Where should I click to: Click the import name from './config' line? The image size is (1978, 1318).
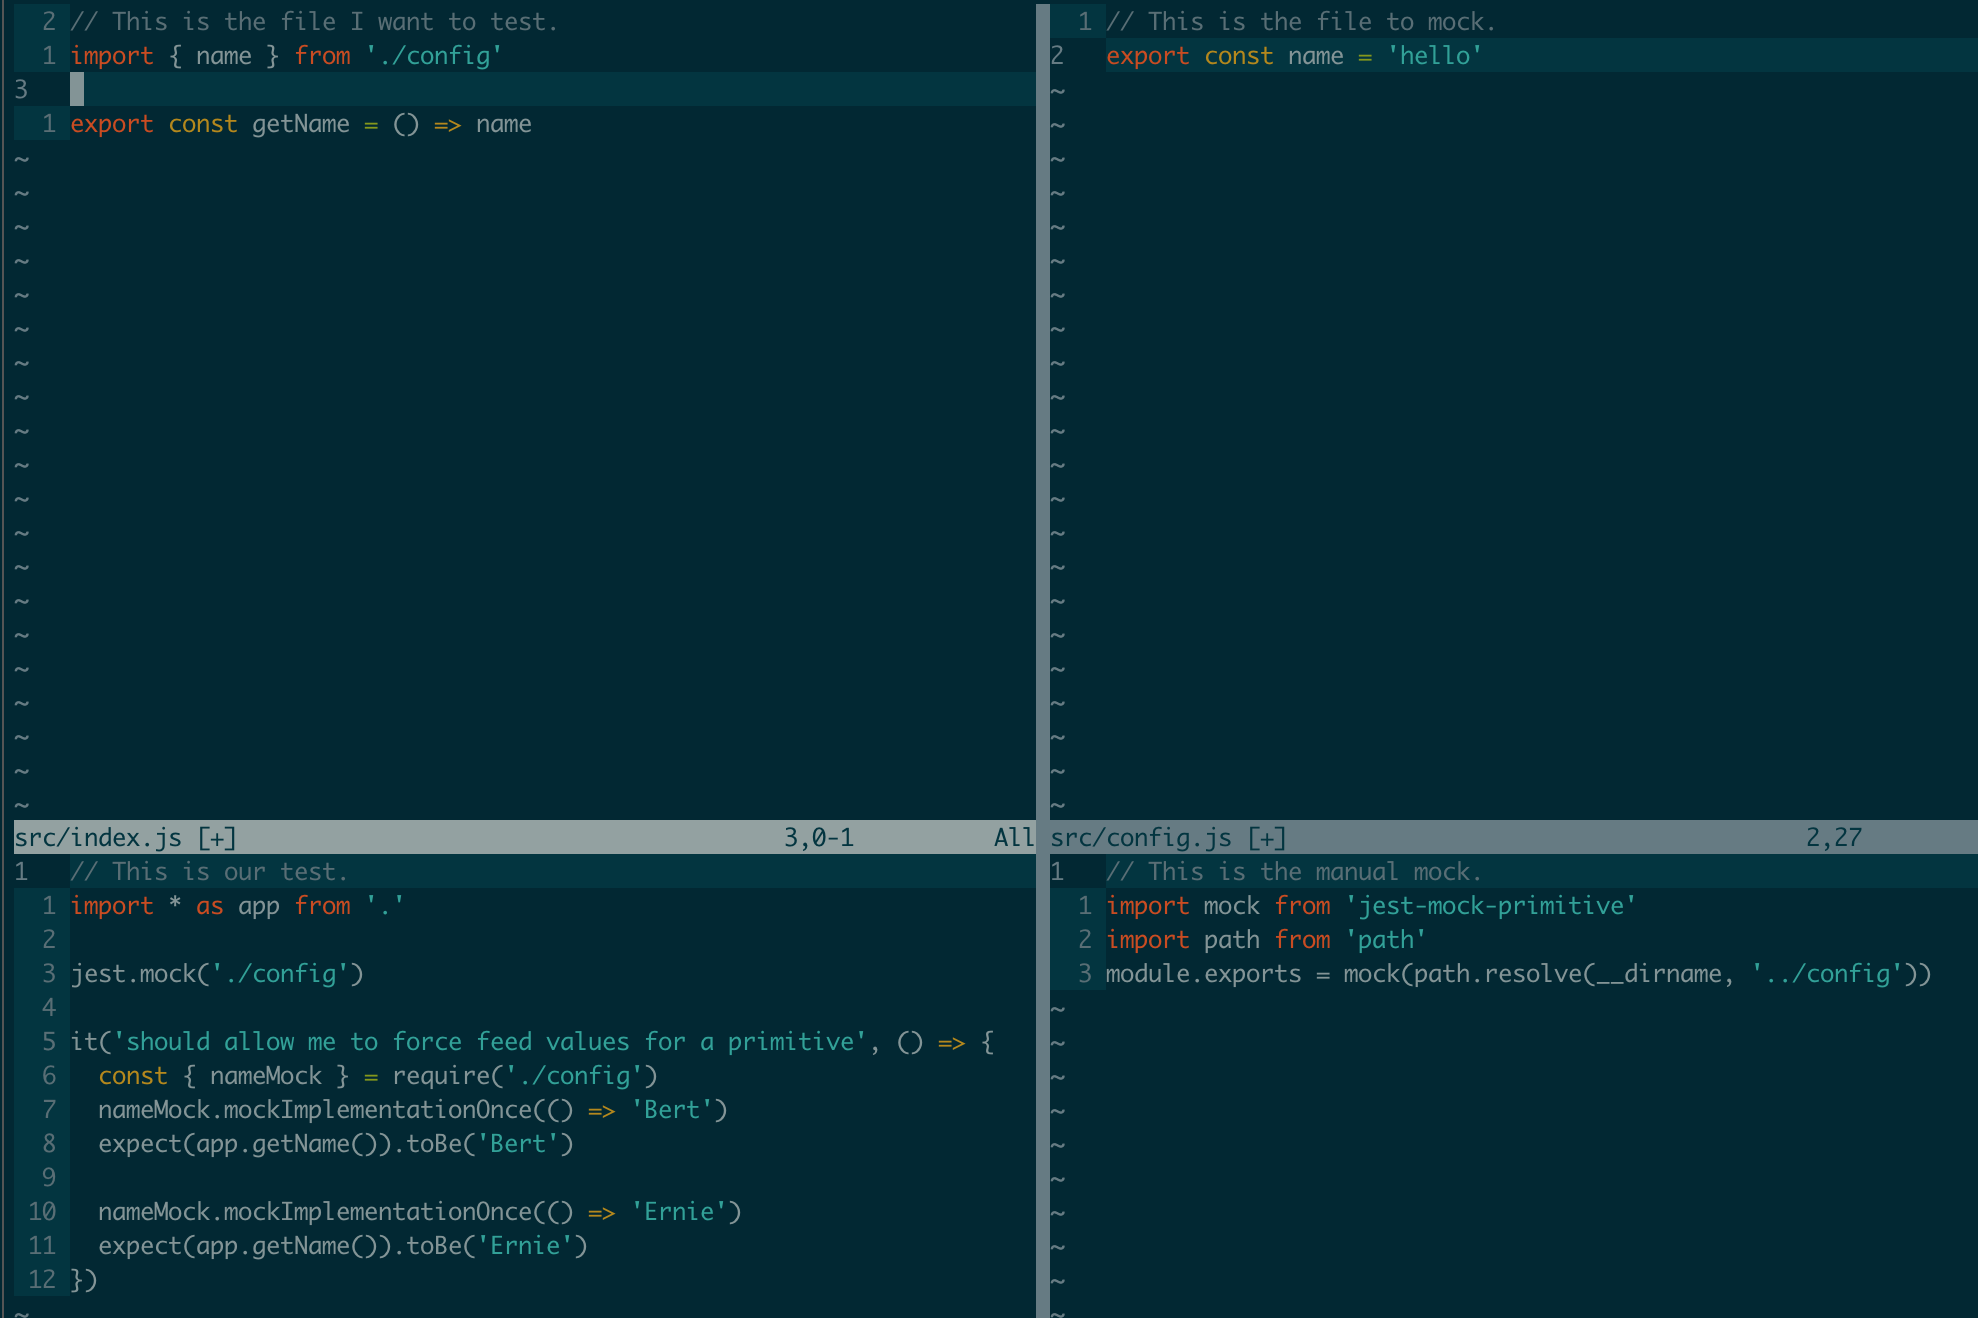[x=286, y=55]
